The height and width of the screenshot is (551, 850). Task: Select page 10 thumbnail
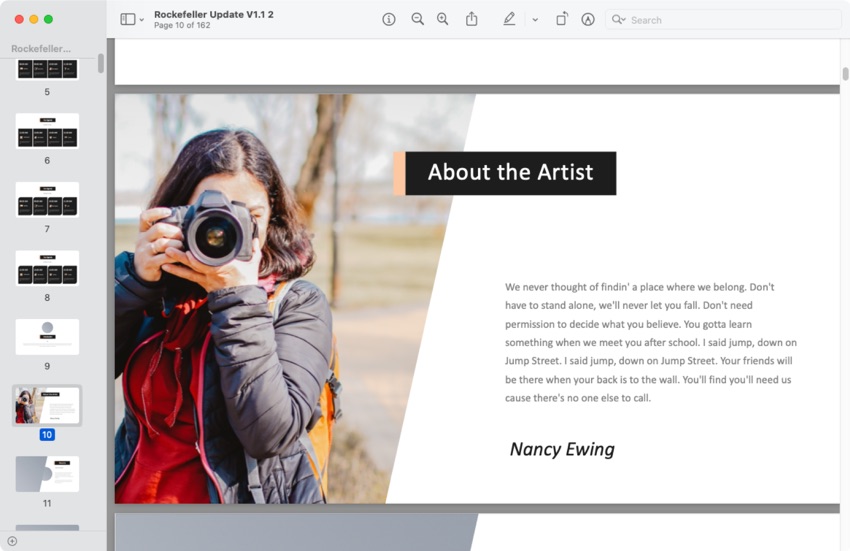click(x=47, y=405)
